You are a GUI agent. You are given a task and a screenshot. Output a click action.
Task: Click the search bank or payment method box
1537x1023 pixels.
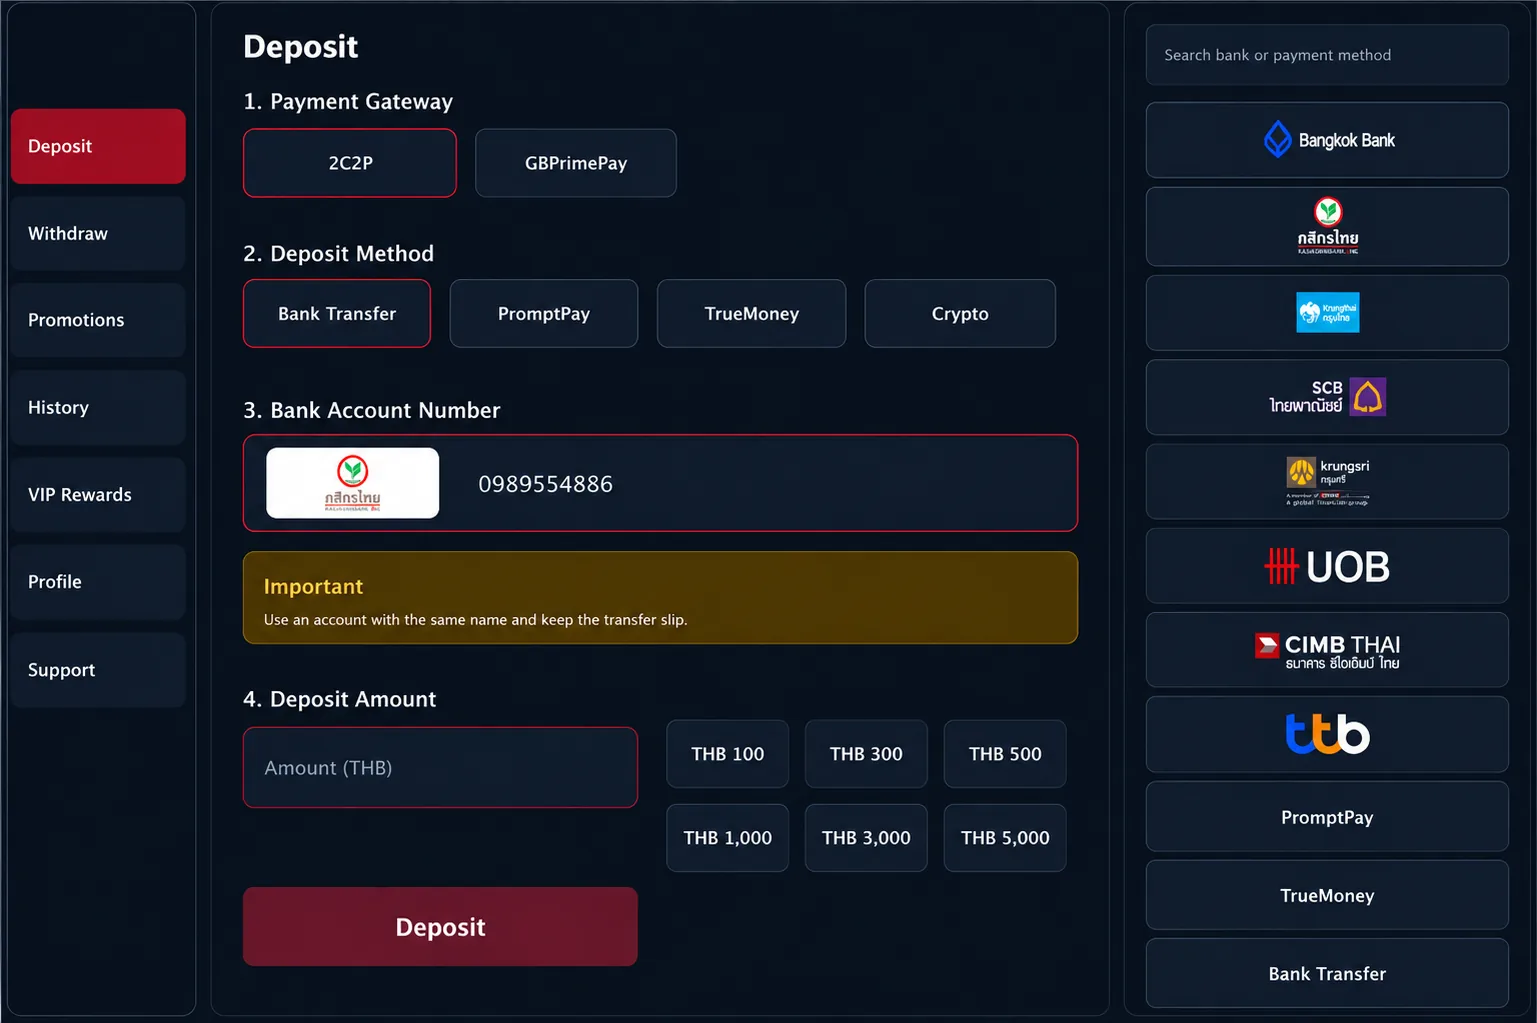point(1327,55)
